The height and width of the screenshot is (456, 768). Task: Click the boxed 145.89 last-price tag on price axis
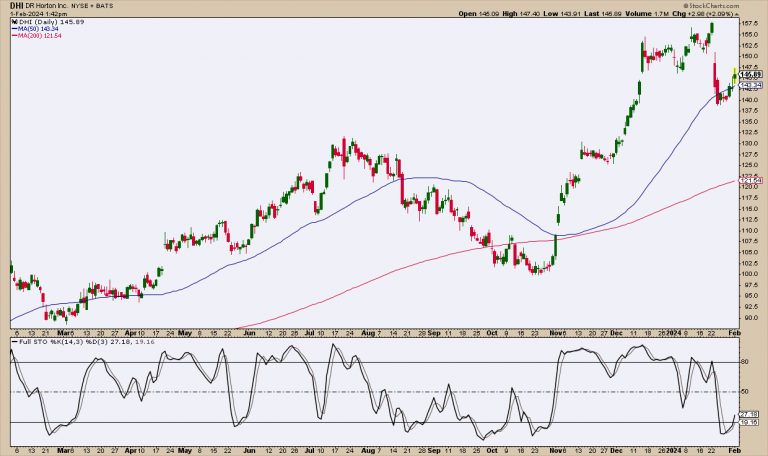(750, 75)
